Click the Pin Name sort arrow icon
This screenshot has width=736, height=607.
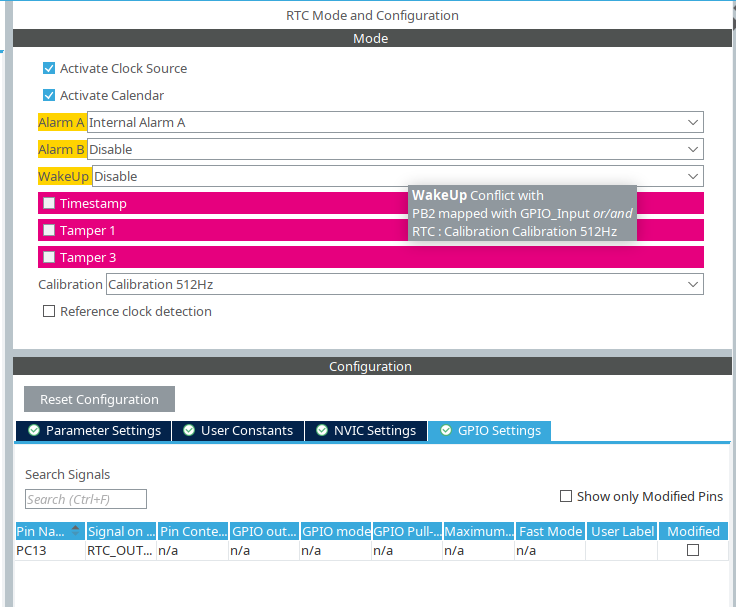point(76,531)
